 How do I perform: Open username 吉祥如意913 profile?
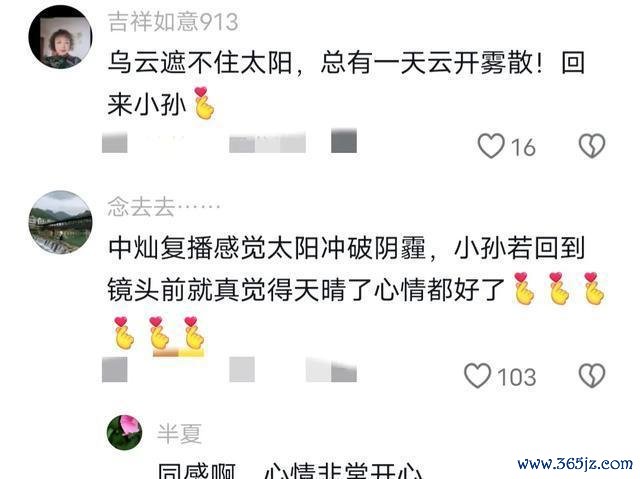pos(173,22)
